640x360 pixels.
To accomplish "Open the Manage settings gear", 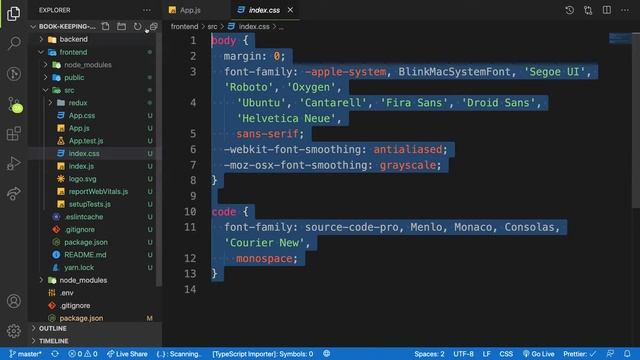I will tap(13, 331).
